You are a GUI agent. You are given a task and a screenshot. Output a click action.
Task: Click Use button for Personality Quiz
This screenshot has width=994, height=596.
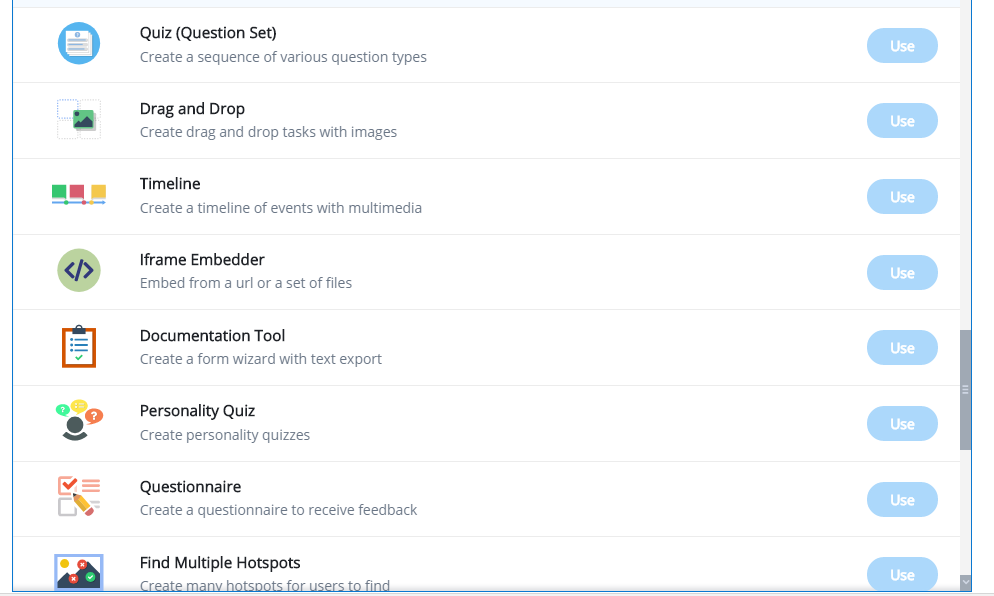point(902,424)
